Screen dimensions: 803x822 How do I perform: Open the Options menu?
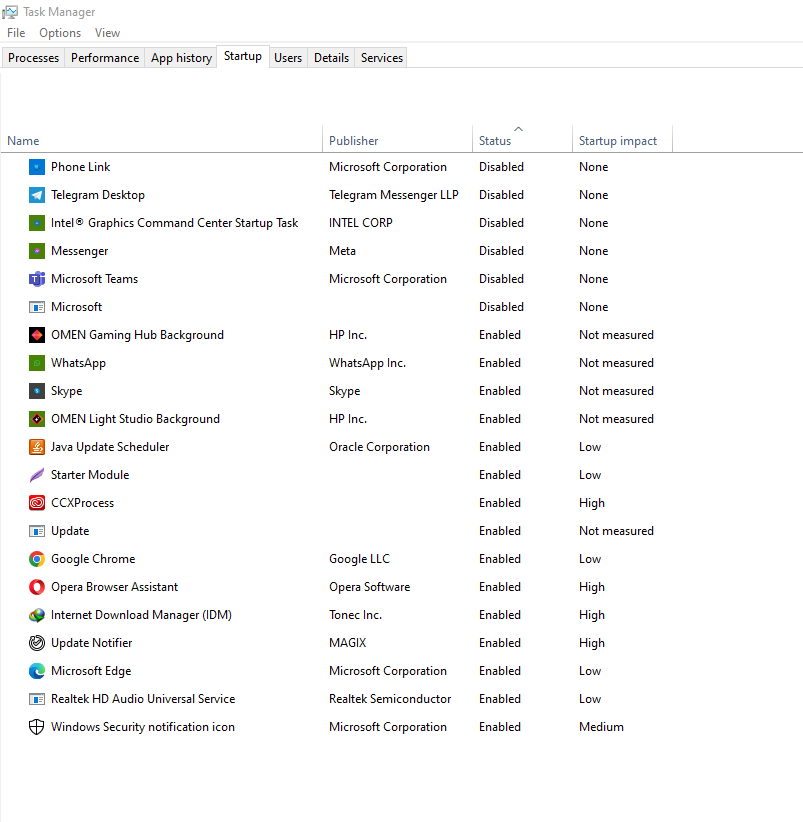pyautogui.click(x=60, y=33)
